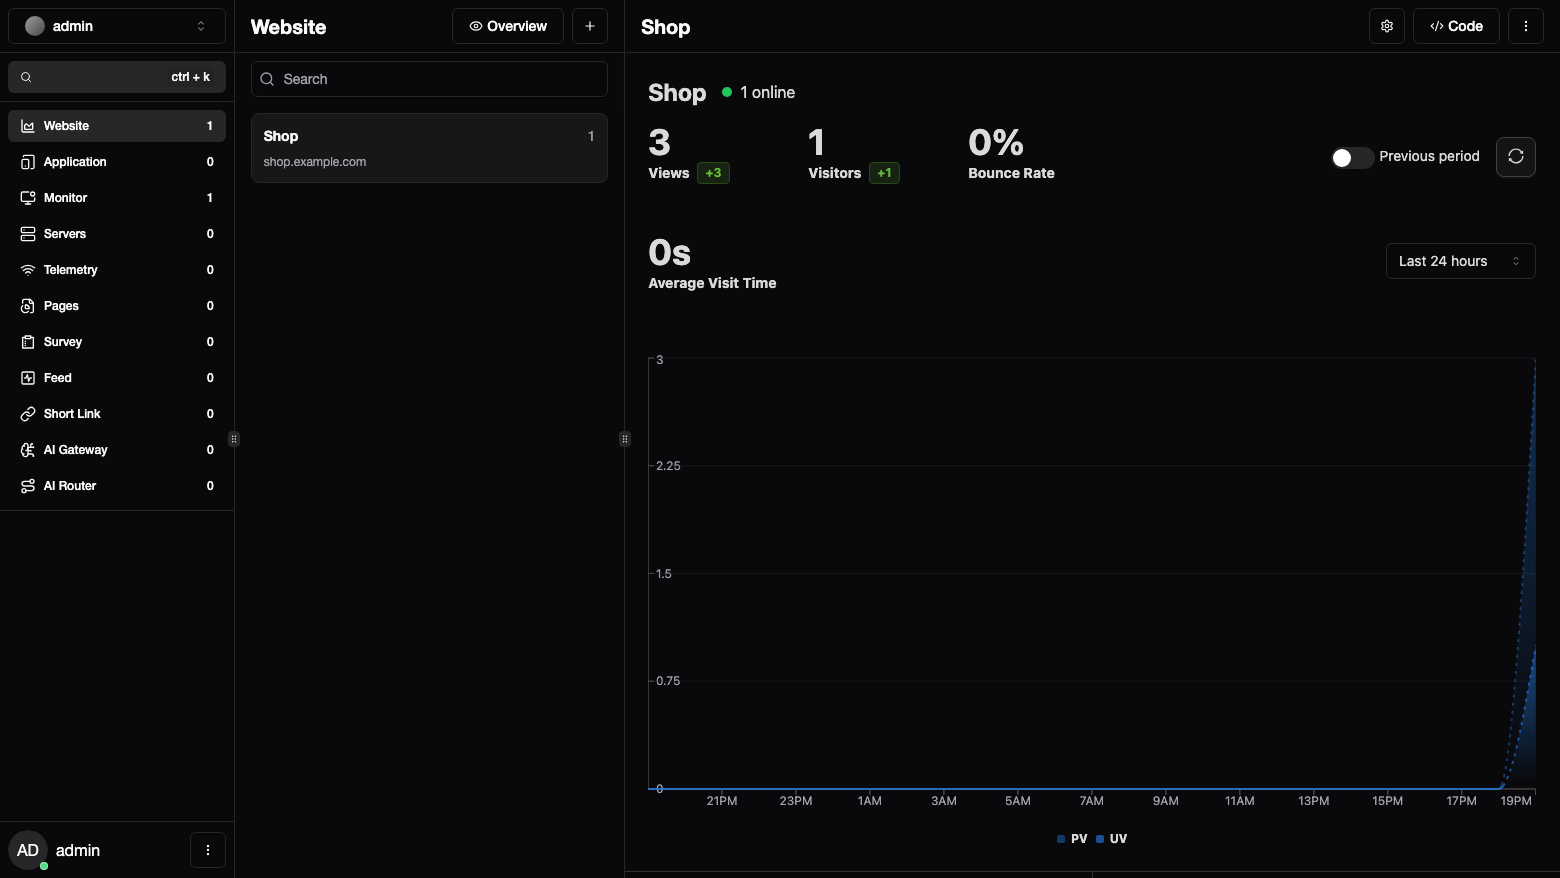The height and width of the screenshot is (878, 1560).
Task: Click the 1 online status text
Action: tap(767, 92)
